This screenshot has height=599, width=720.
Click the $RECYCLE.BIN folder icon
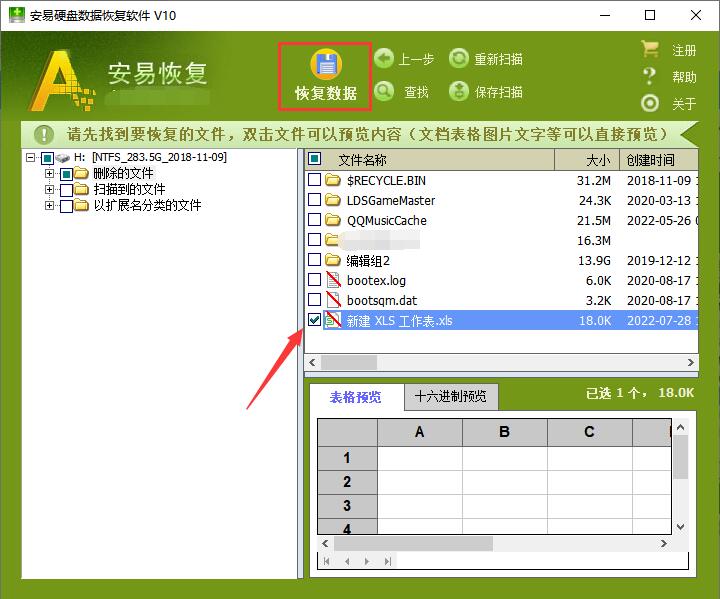(x=333, y=180)
